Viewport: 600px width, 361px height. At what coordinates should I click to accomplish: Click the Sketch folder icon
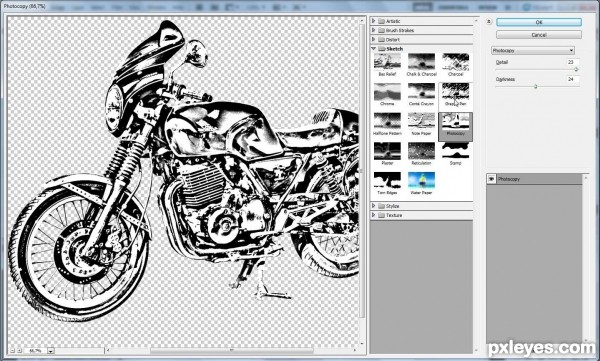pyautogui.click(x=381, y=49)
